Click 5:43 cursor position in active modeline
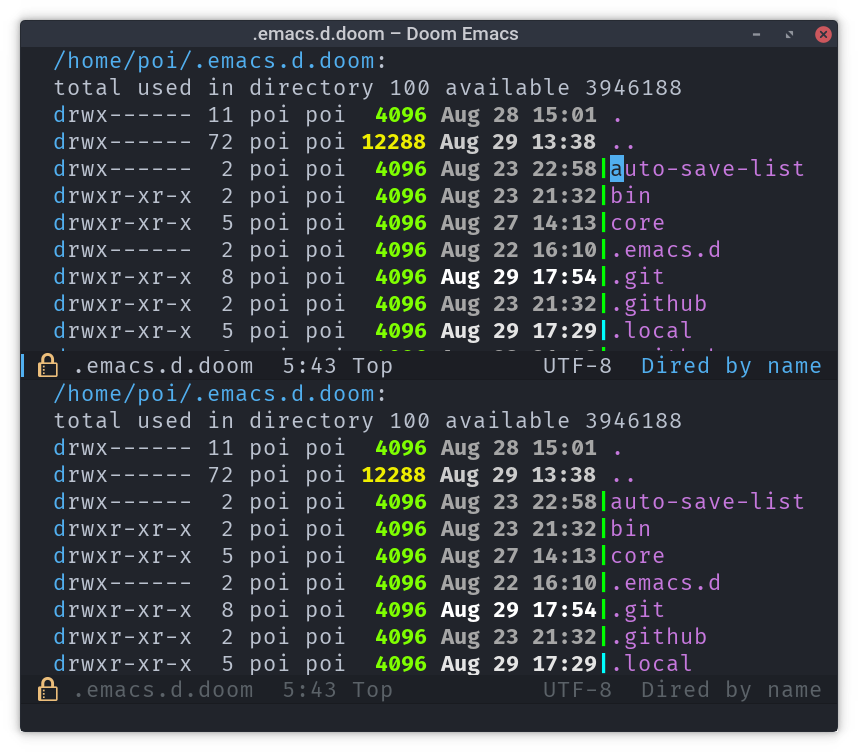Screen dimensions: 858x752 [x=309, y=366]
